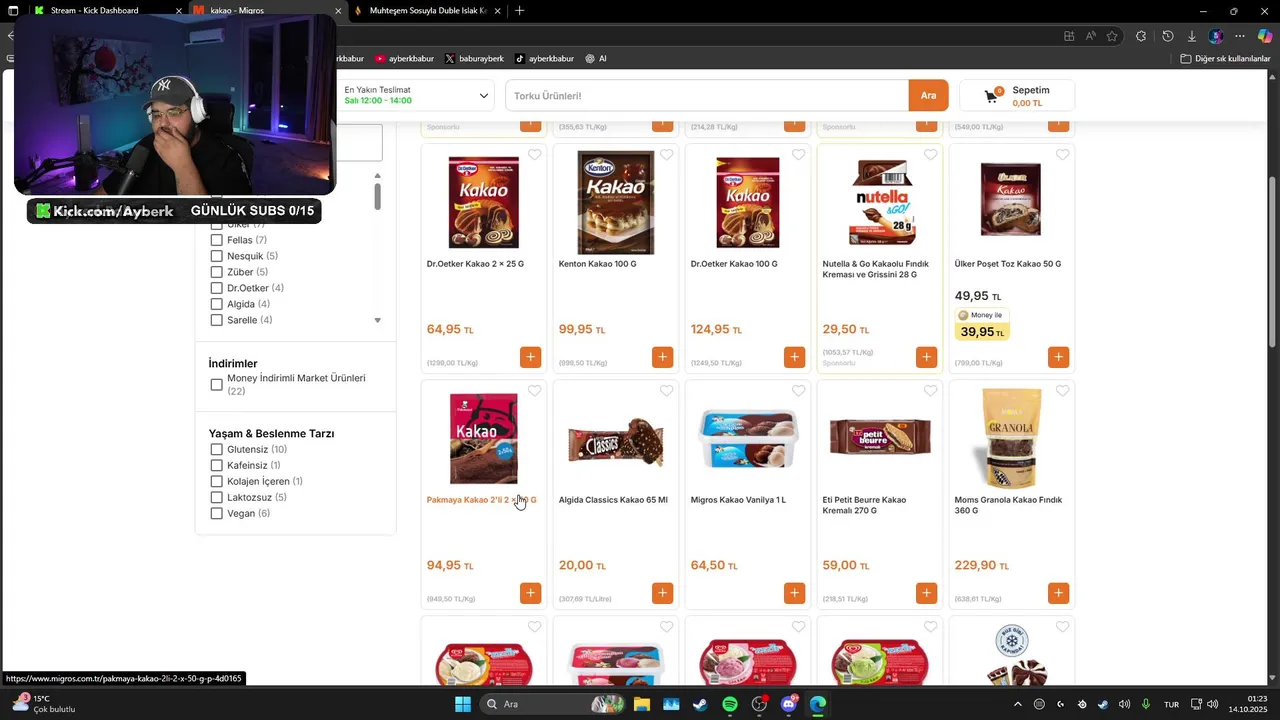This screenshot has width=1280, height=720.
Task: Open browser history icon
Action: pyautogui.click(x=1167, y=36)
